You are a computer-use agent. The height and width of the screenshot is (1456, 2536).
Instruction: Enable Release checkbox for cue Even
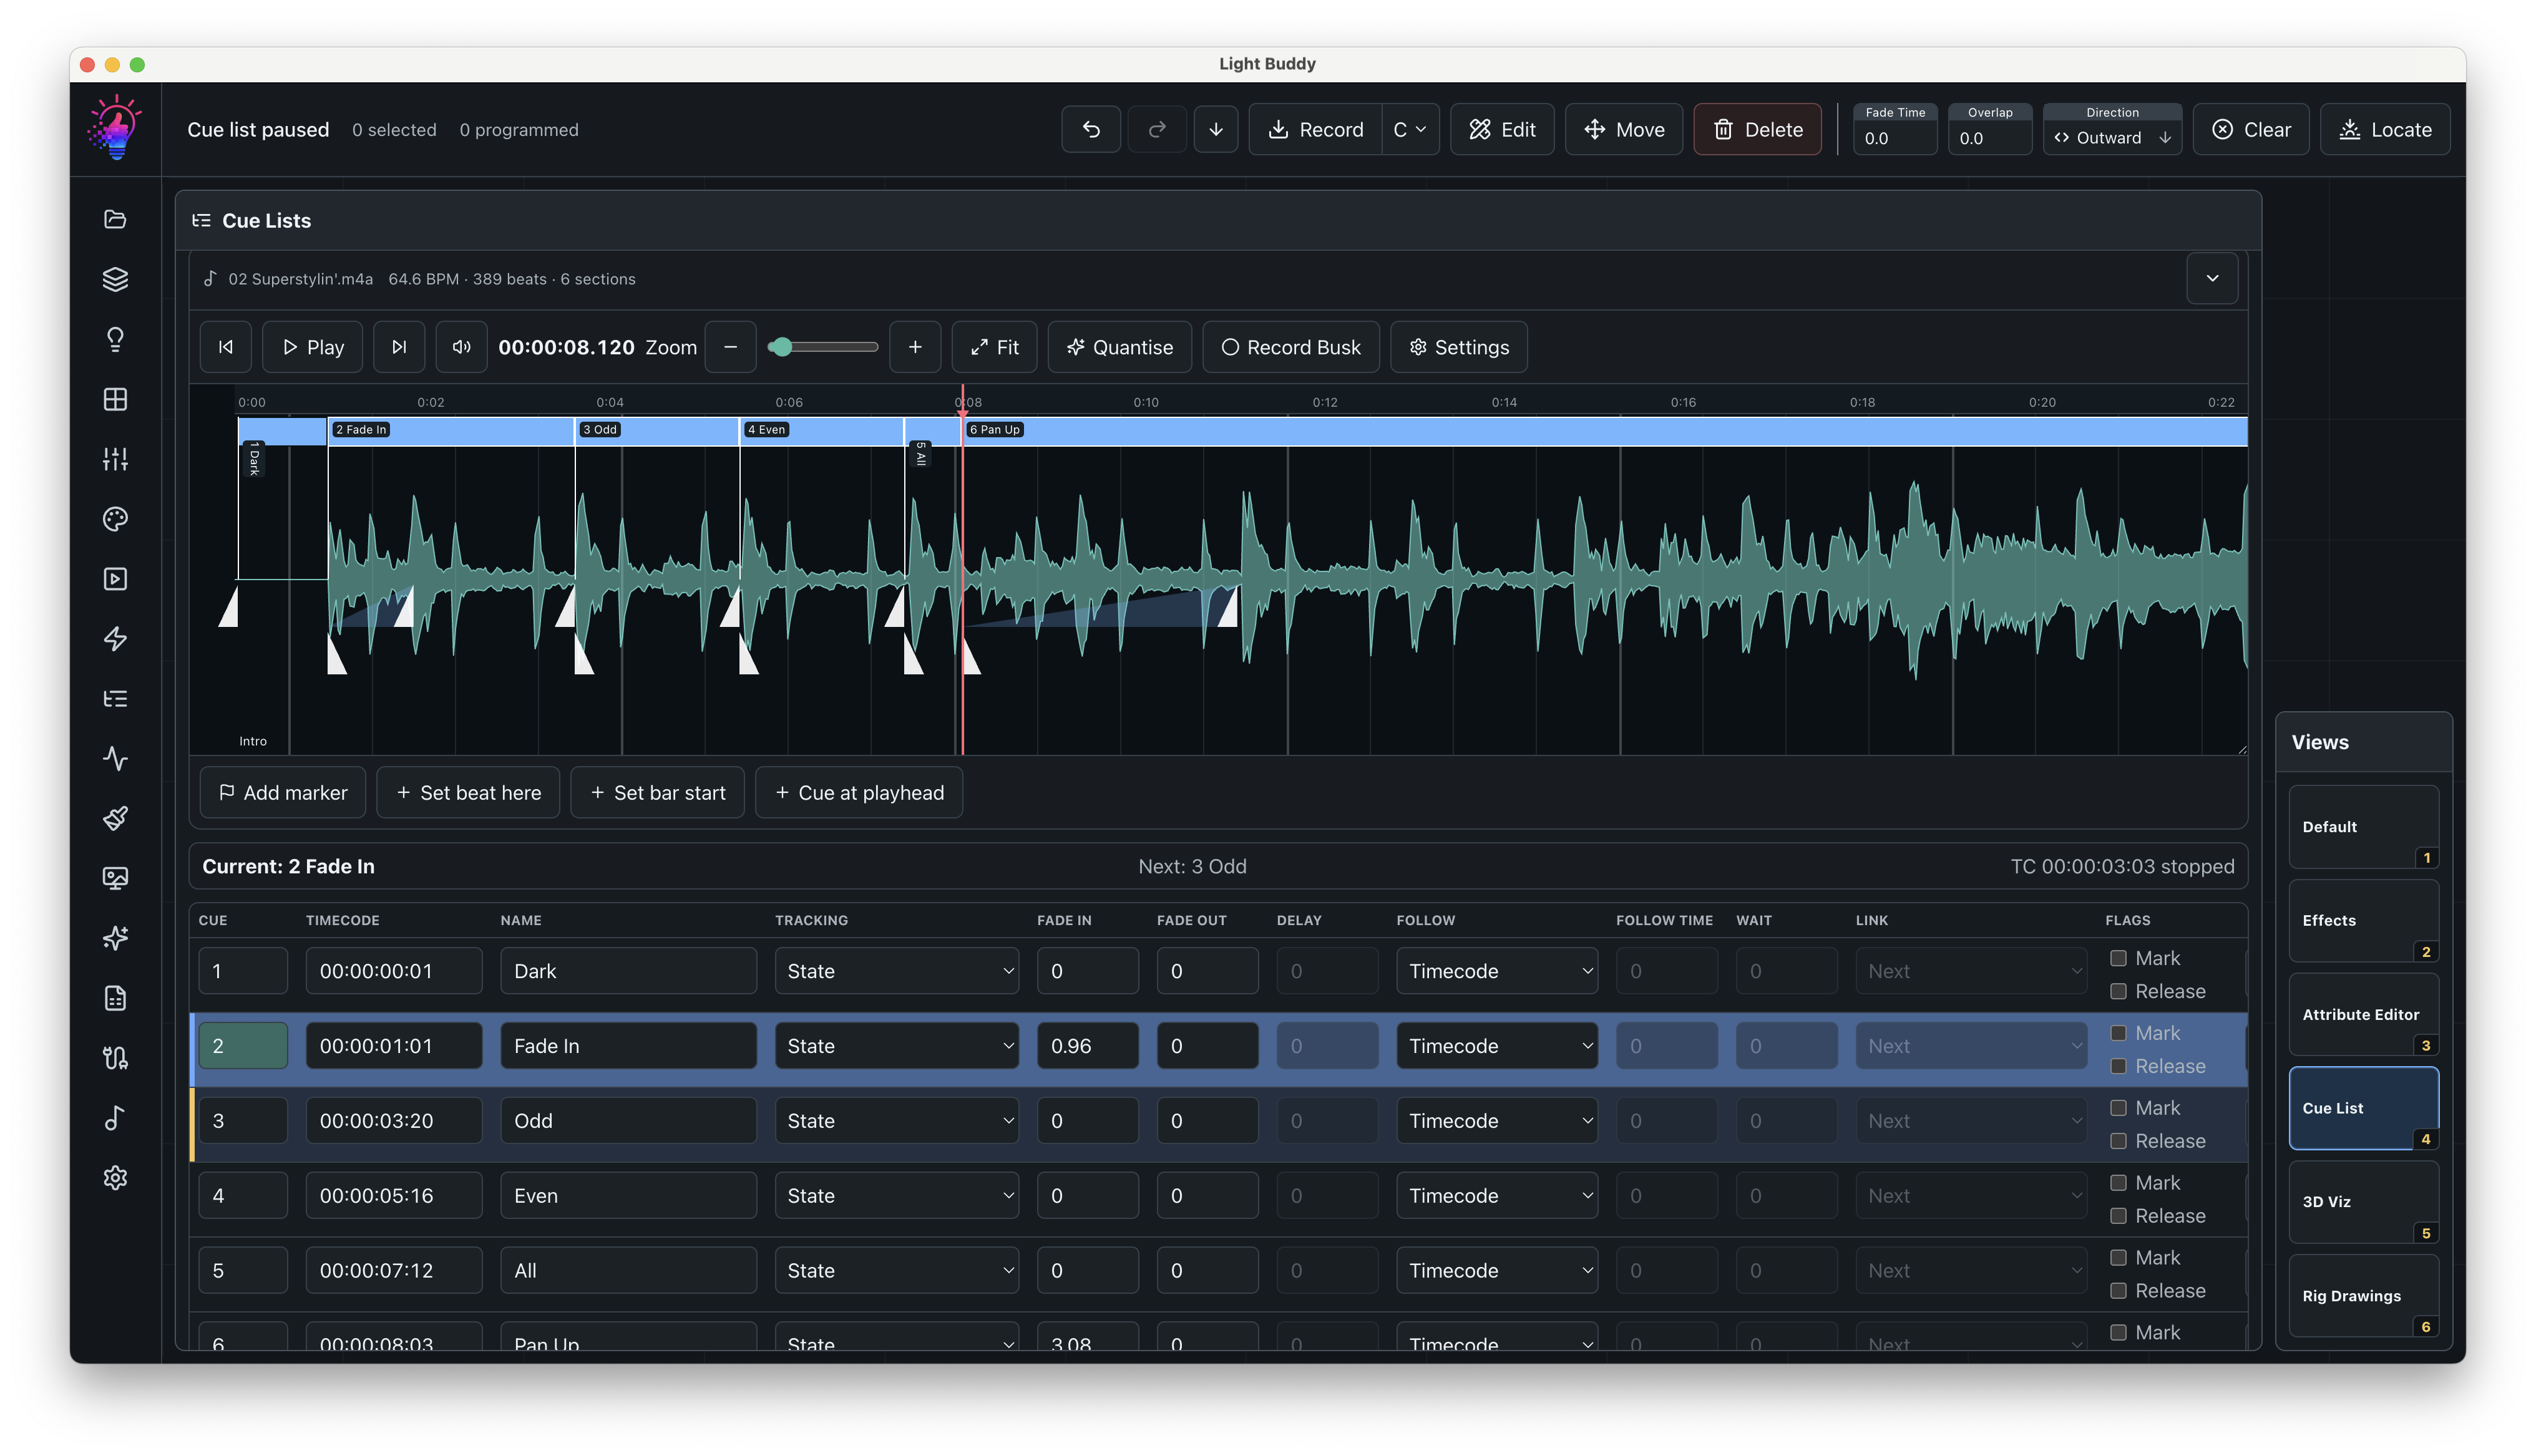(2118, 1216)
